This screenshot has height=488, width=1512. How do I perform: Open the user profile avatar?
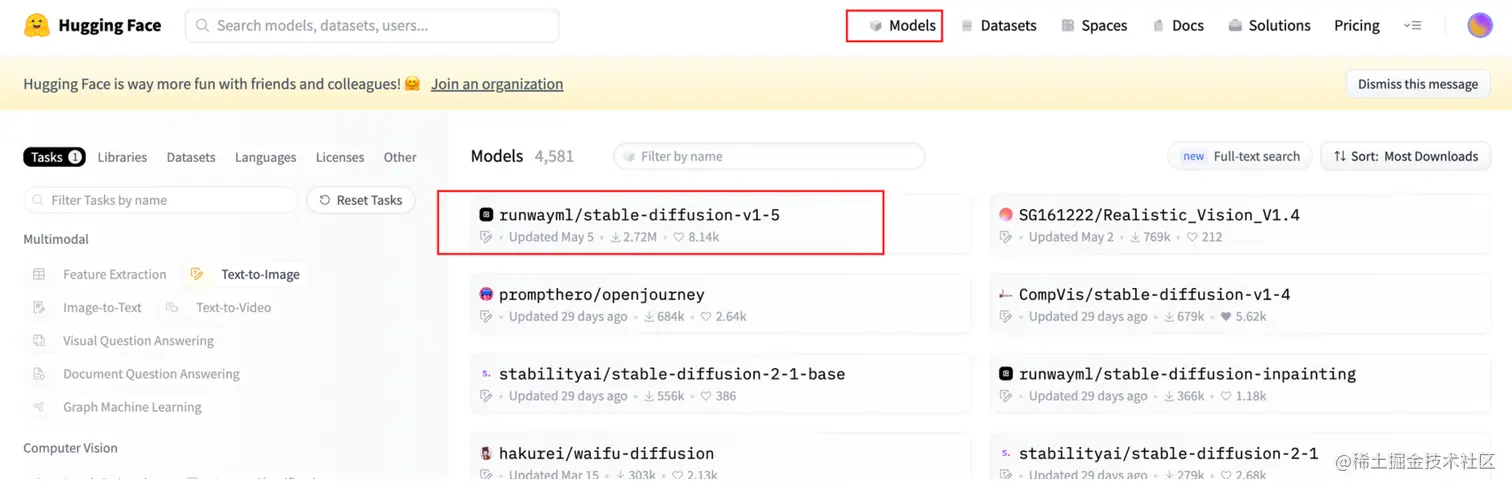click(x=1479, y=25)
